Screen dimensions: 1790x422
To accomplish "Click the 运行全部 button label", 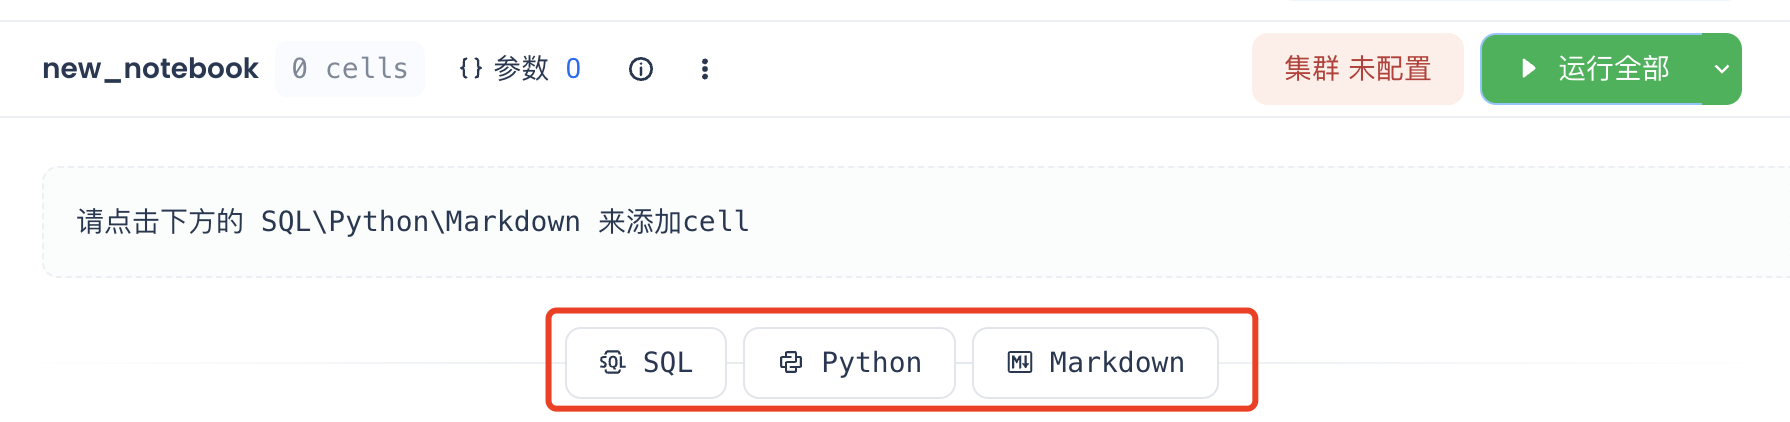I will tap(1613, 69).
